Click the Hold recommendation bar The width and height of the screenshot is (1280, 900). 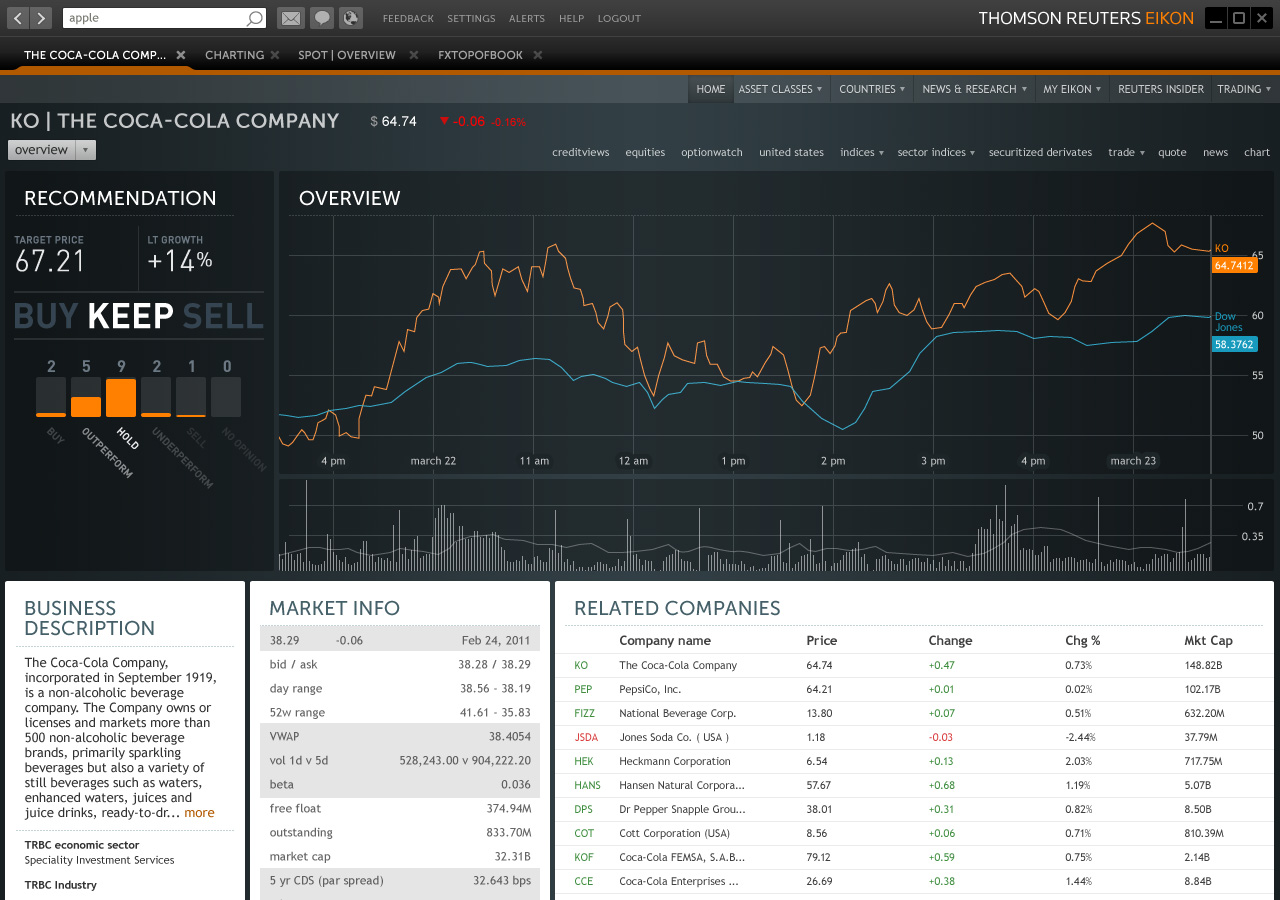(x=121, y=397)
